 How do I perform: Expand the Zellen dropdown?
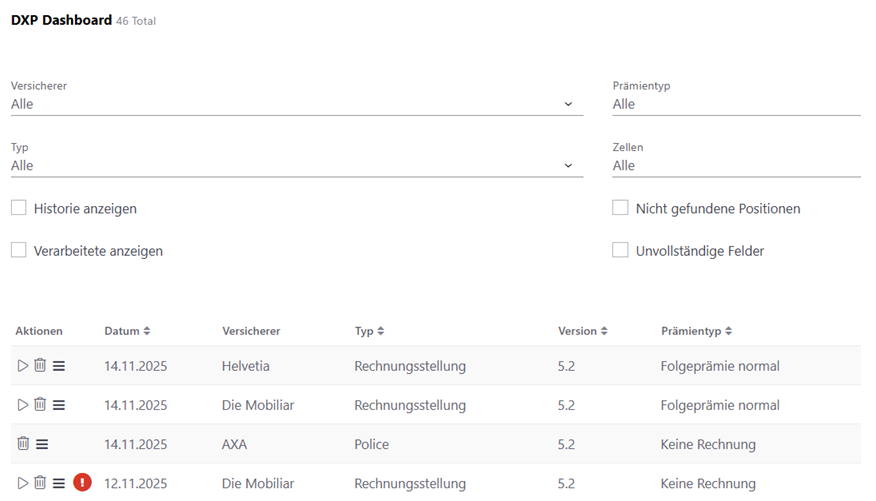click(x=735, y=166)
